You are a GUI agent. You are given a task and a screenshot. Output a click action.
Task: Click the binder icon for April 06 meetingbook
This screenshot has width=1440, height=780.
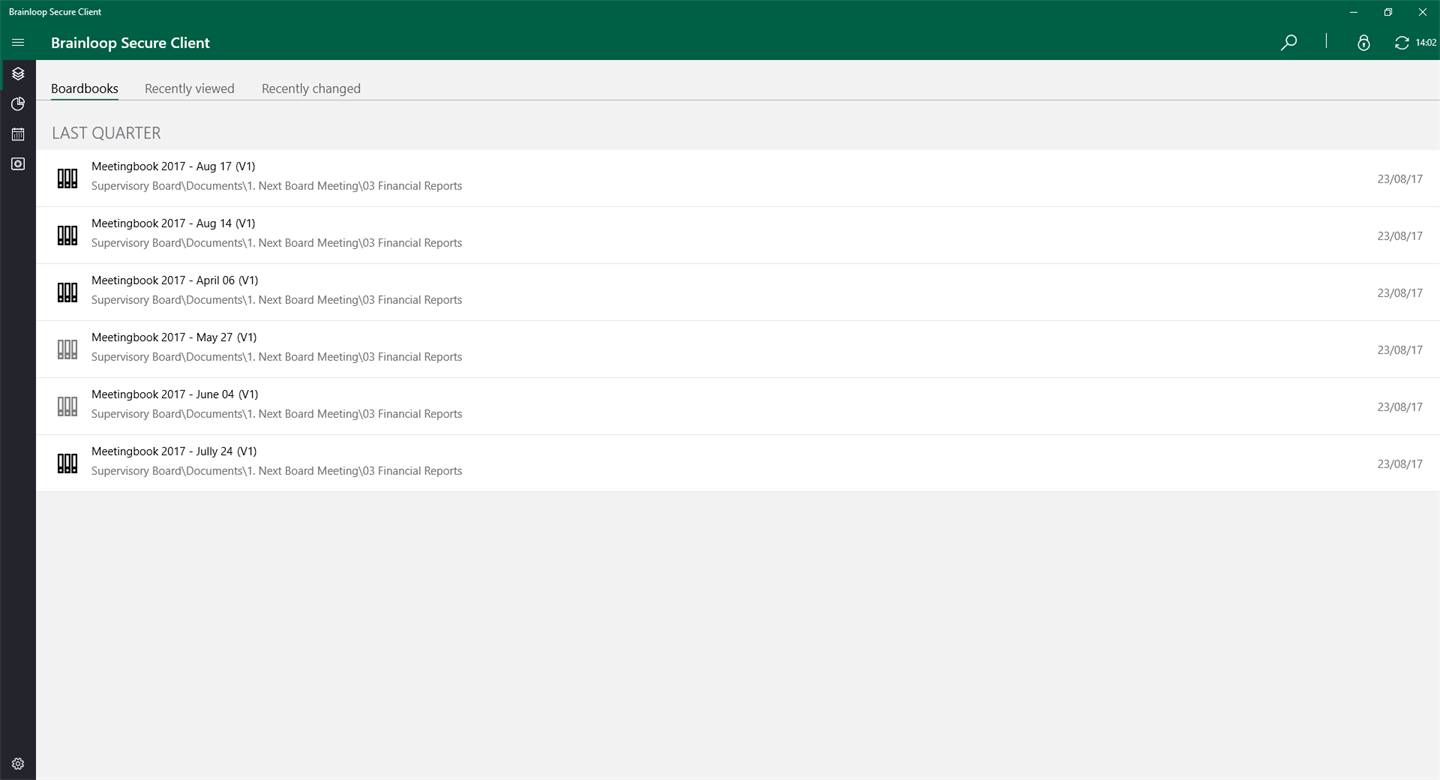(x=67, y=292)
